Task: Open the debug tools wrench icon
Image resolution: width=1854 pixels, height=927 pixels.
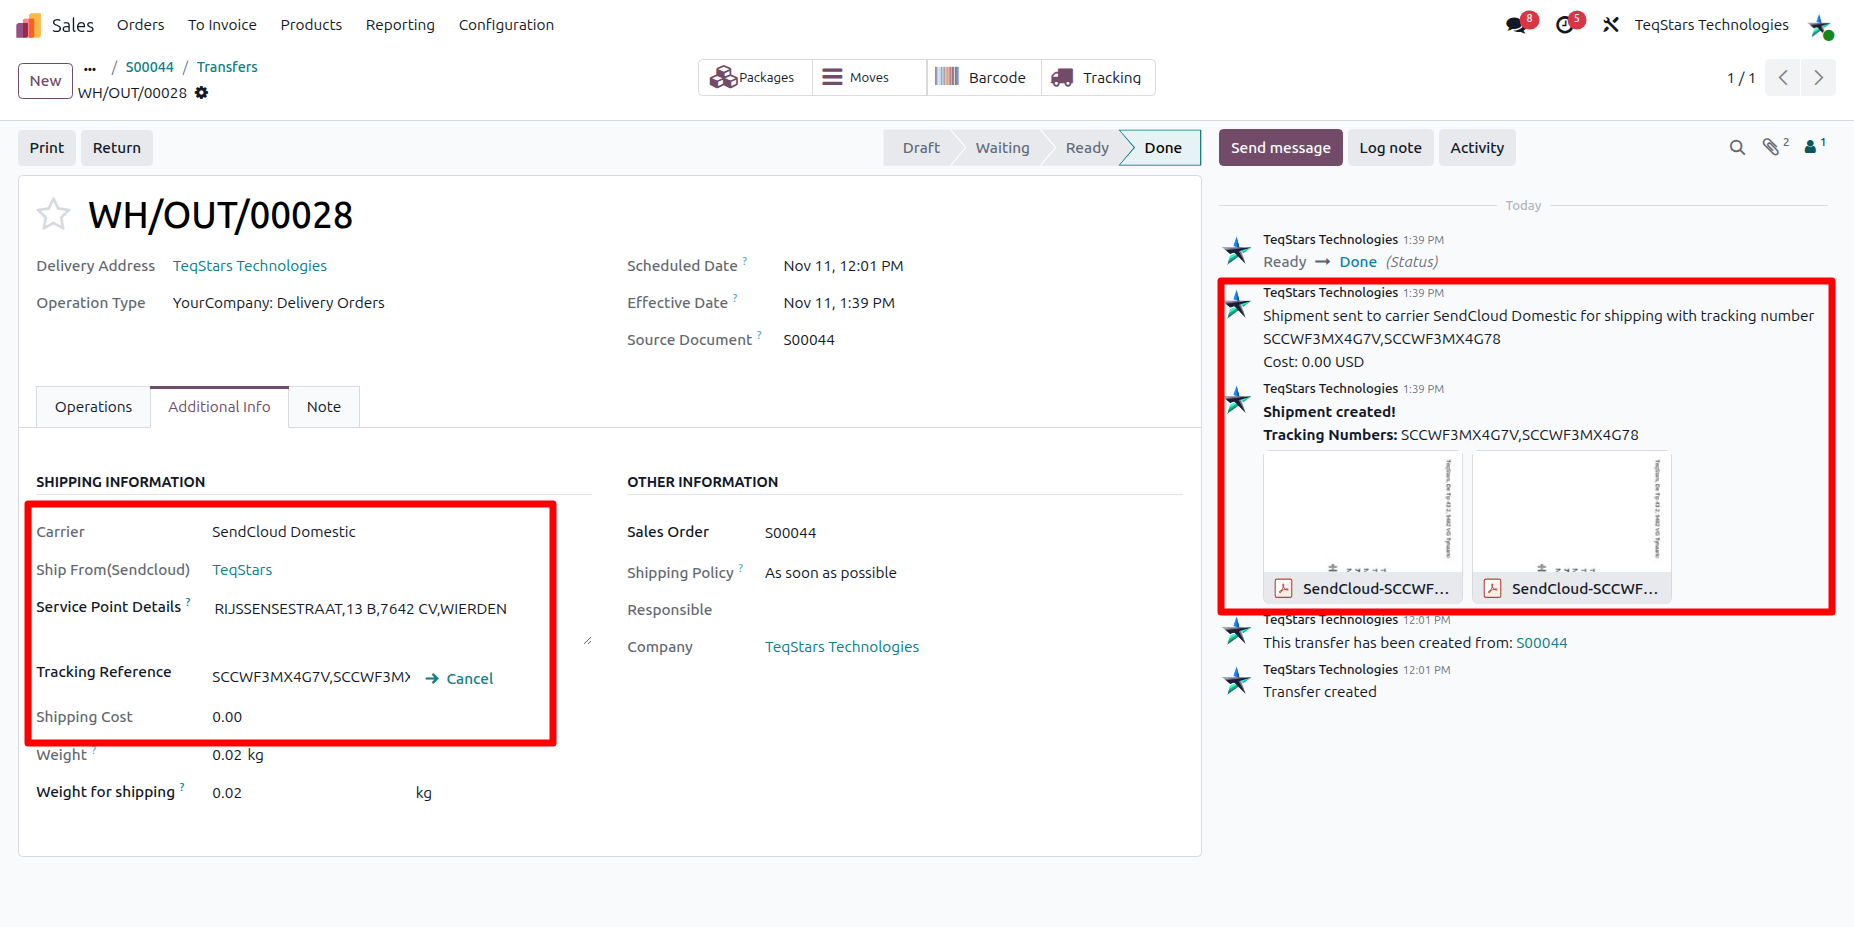Action: 1610,25
